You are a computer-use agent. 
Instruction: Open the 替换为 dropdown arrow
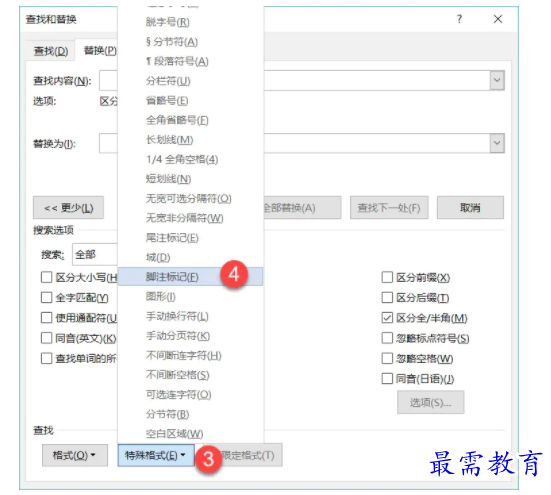(497, 143)
